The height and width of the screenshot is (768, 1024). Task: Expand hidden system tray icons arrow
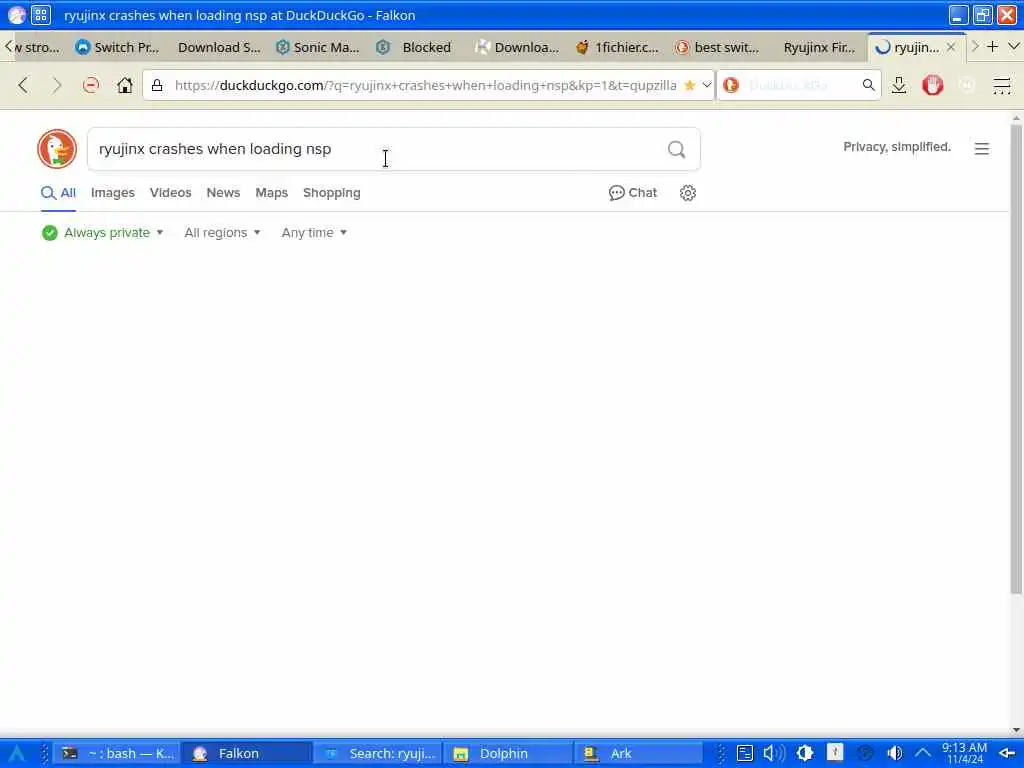point(923,754)
